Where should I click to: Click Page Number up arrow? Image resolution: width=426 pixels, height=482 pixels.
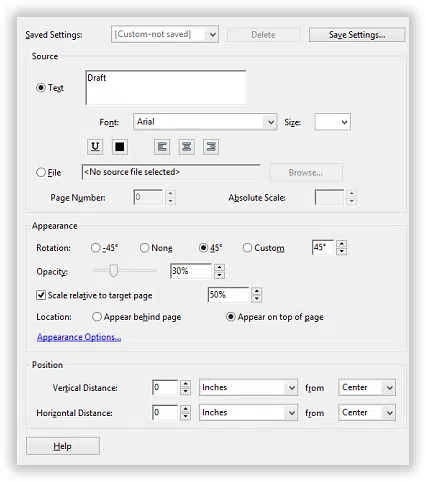[x=170, y=193]
